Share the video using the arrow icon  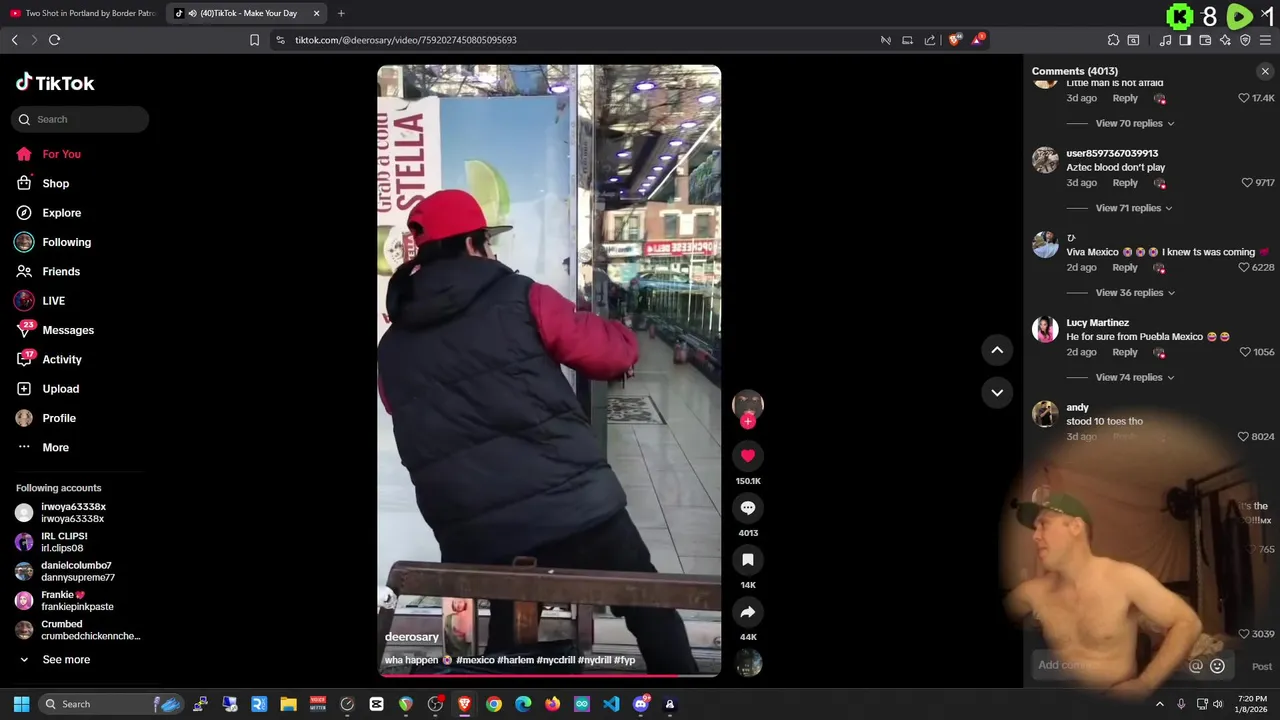[x=747, y=612]
